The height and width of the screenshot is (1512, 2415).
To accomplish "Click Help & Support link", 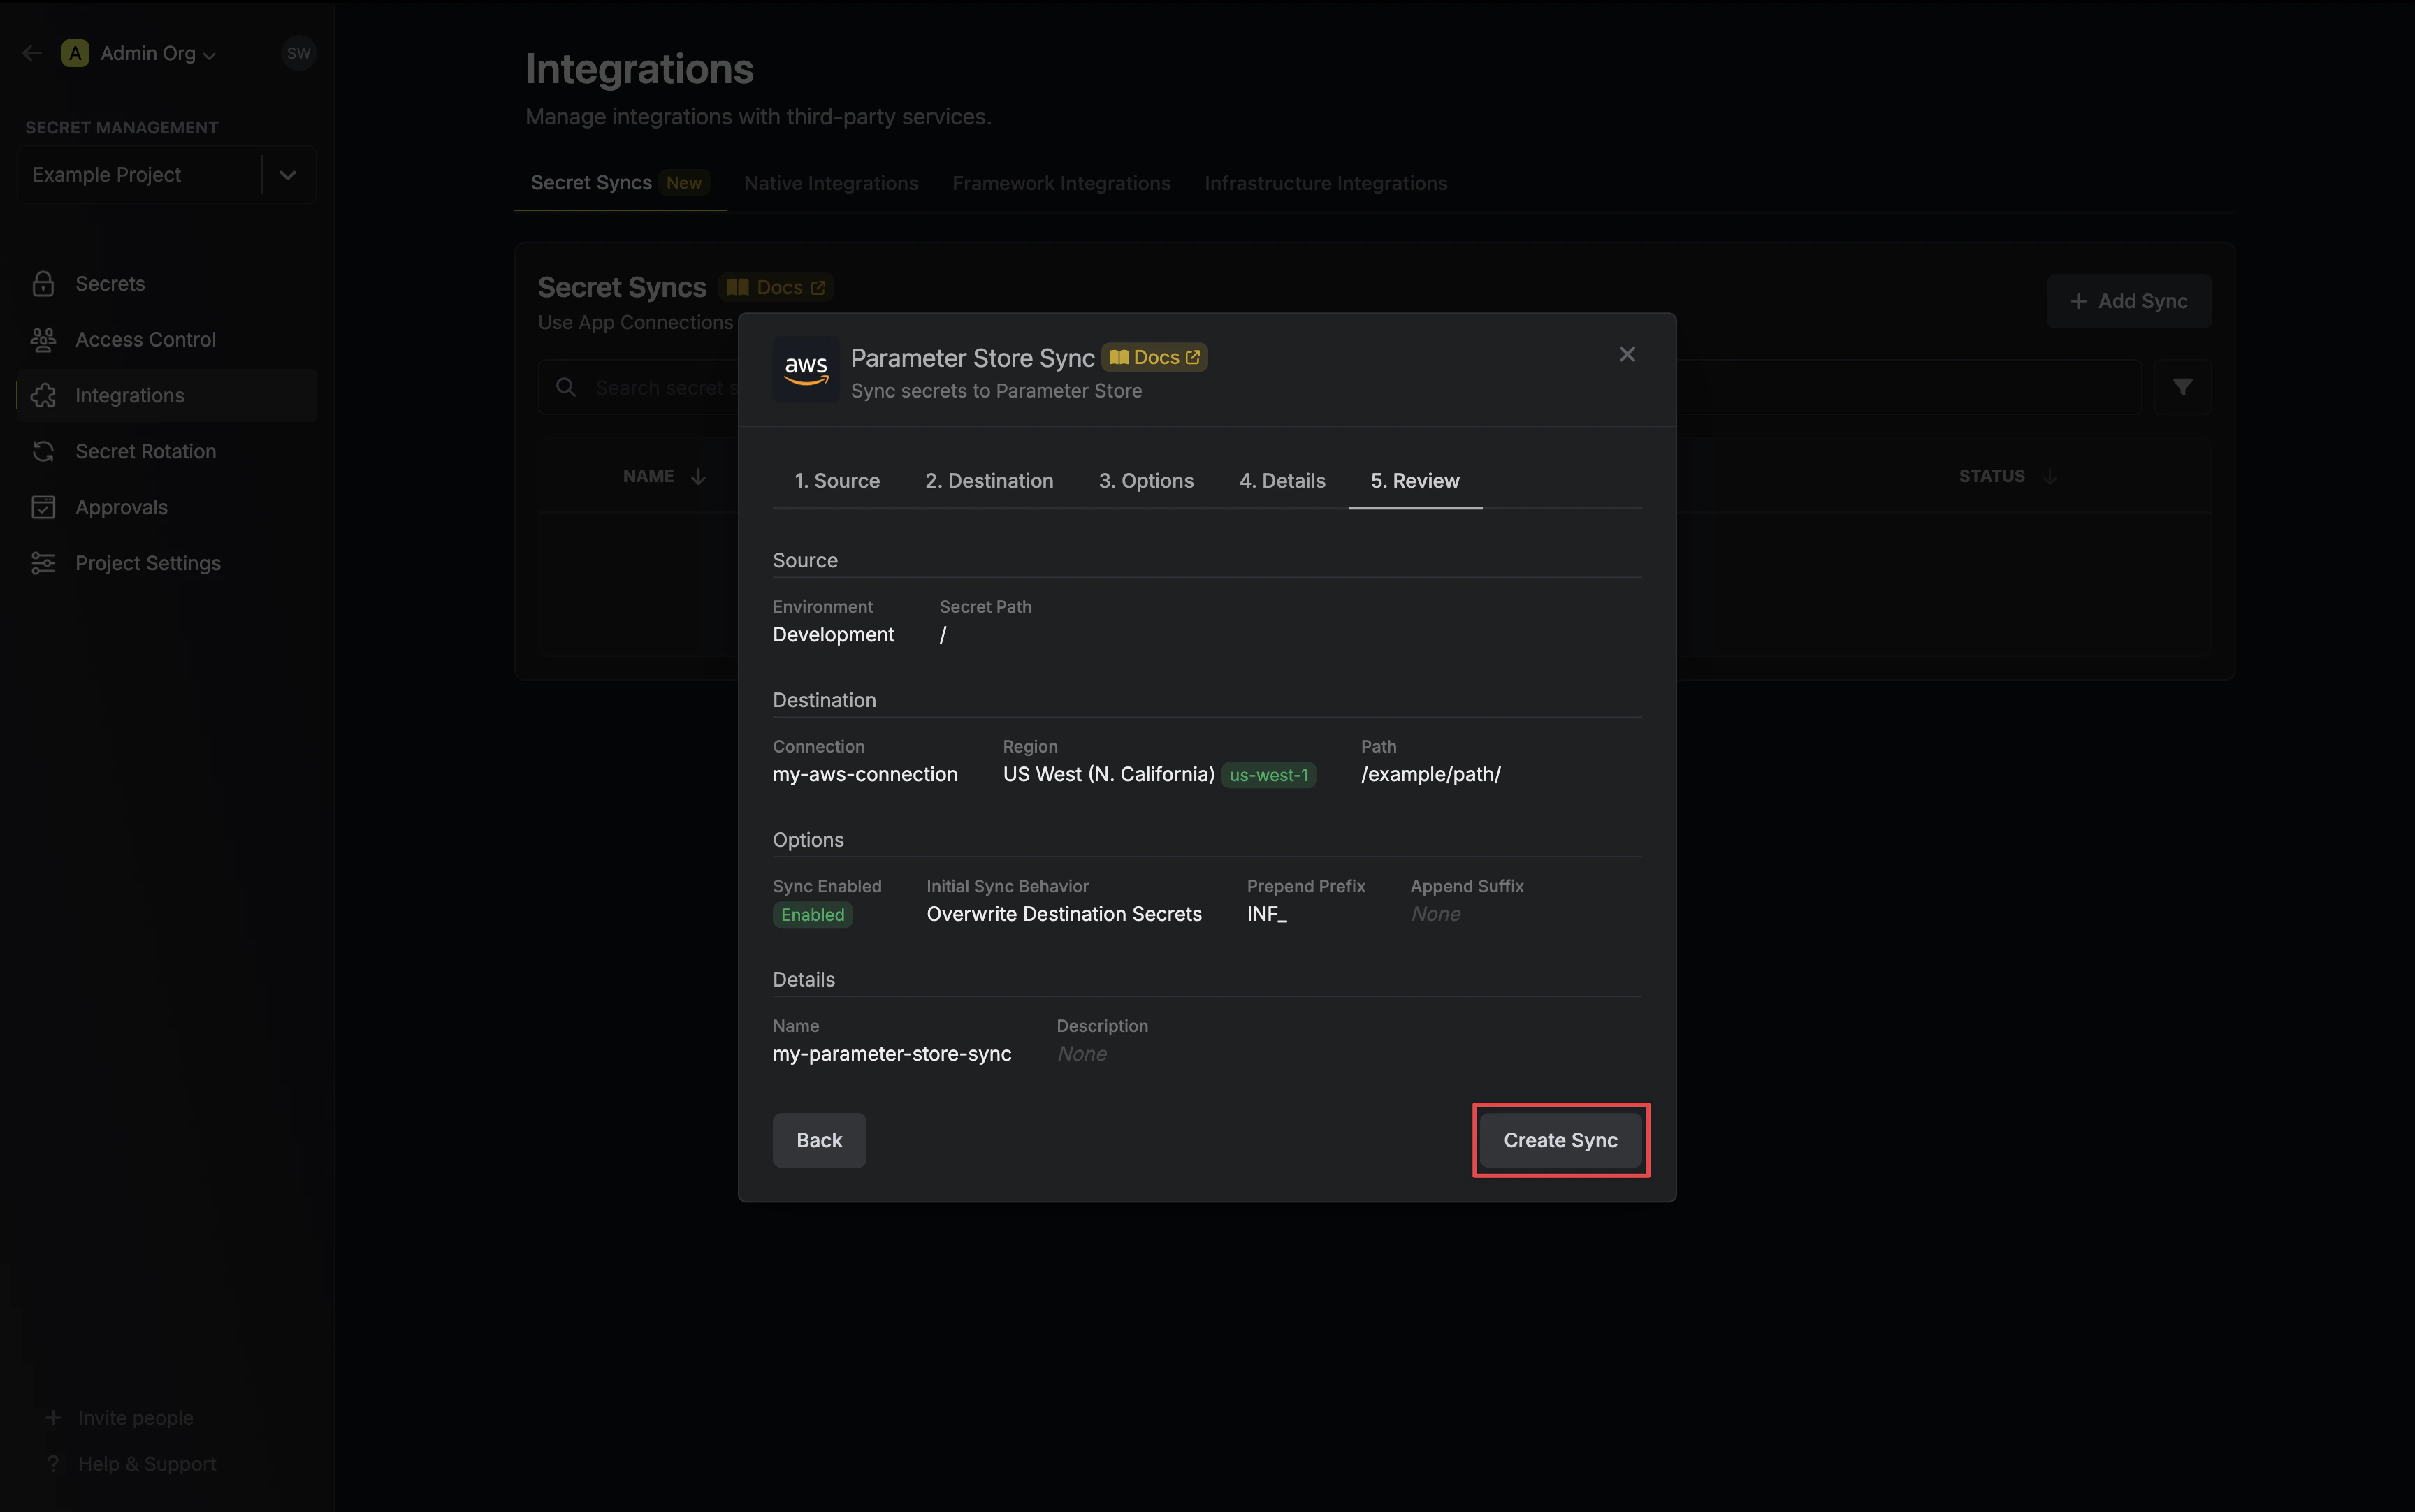I will [131, 1463].
